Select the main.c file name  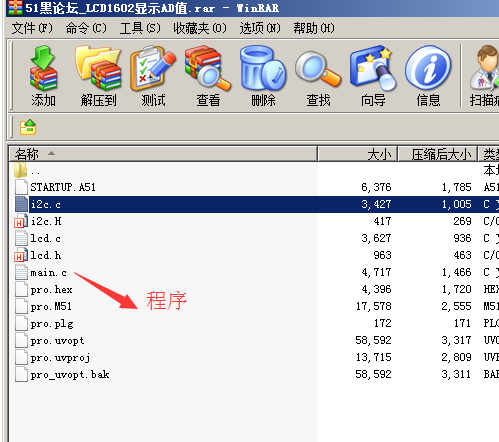click(x=49, y=272)
